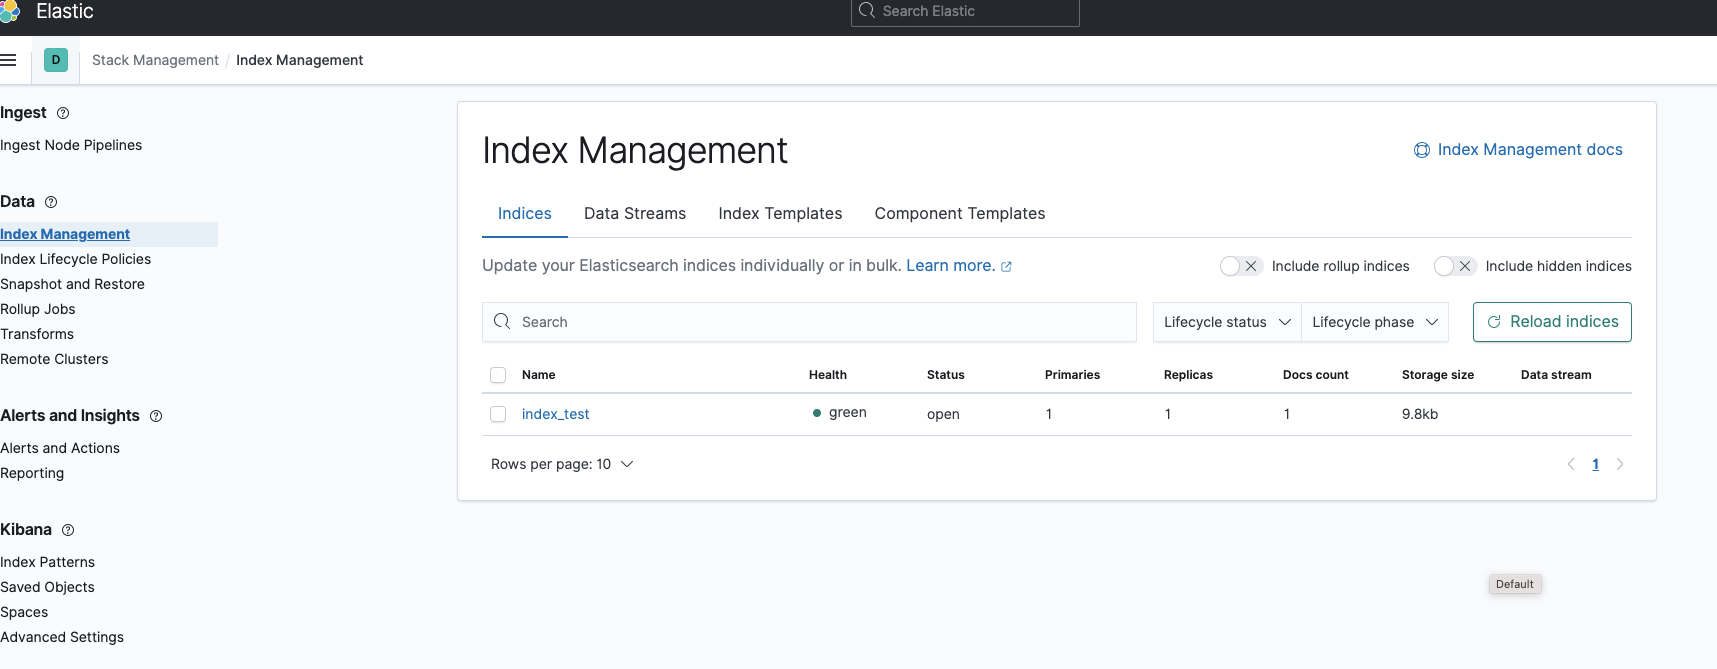This screenshot has width=1717, height=669.
Task: Check the index_test row checkbox
Action: [x=498, y=414]
